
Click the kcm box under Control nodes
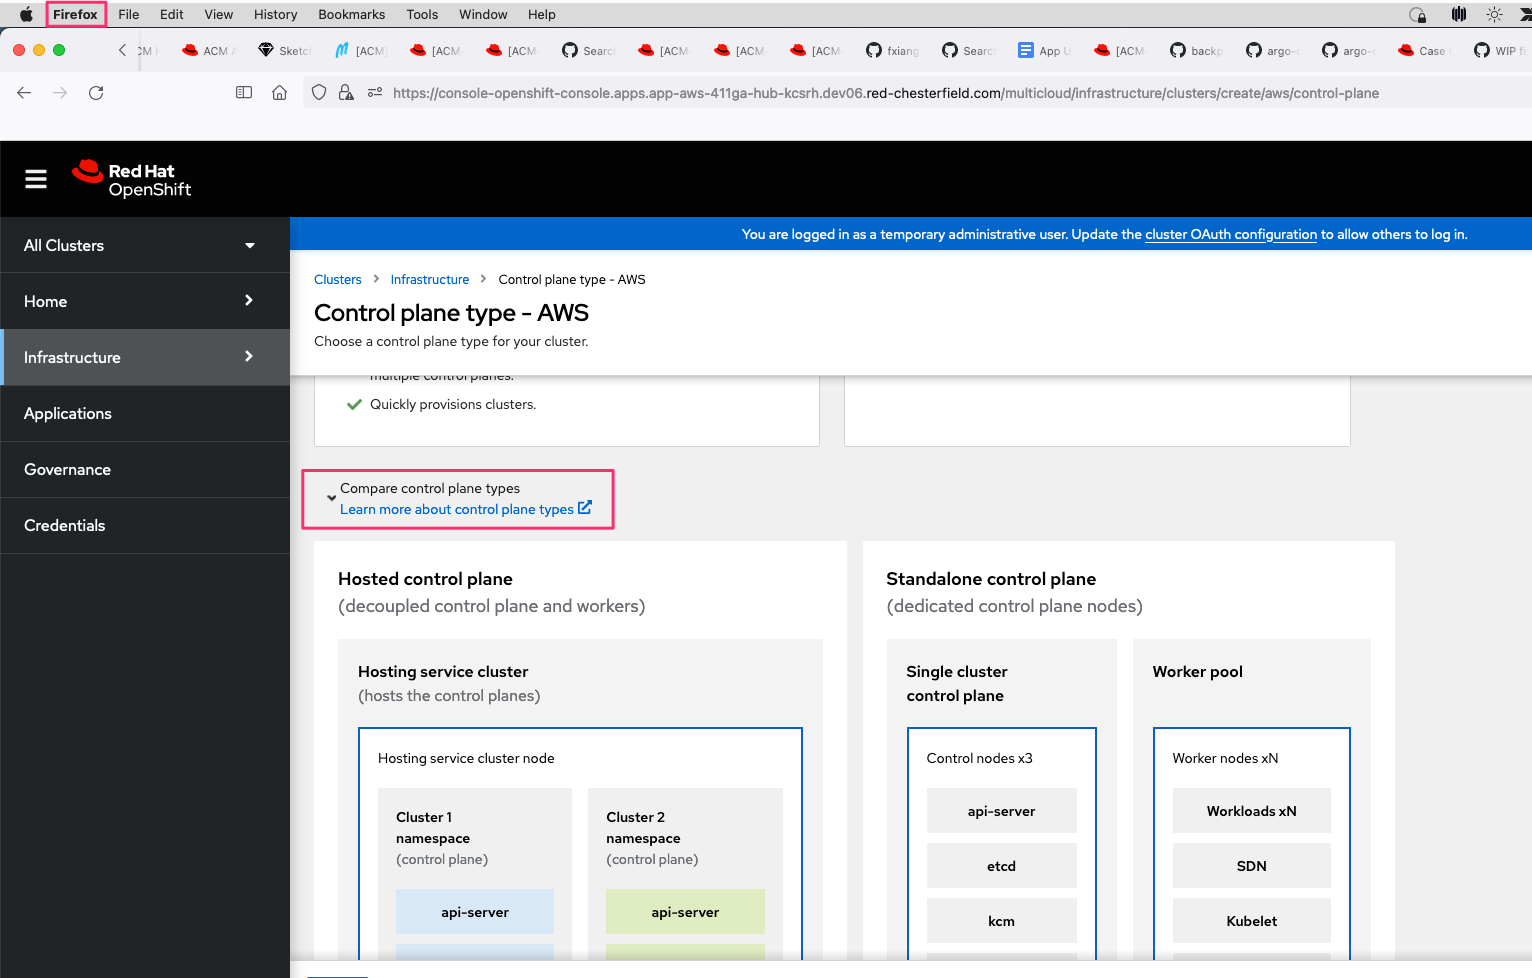1002,921
